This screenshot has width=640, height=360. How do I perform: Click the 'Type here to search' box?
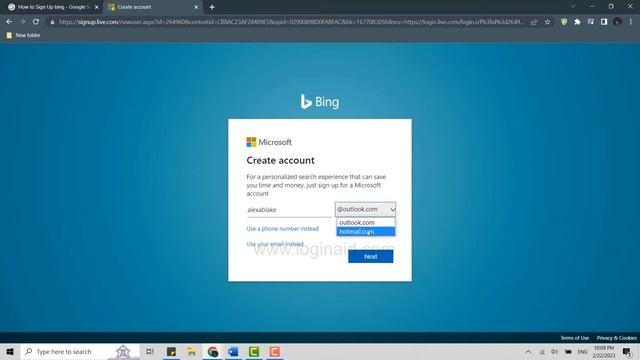(80, 351)
